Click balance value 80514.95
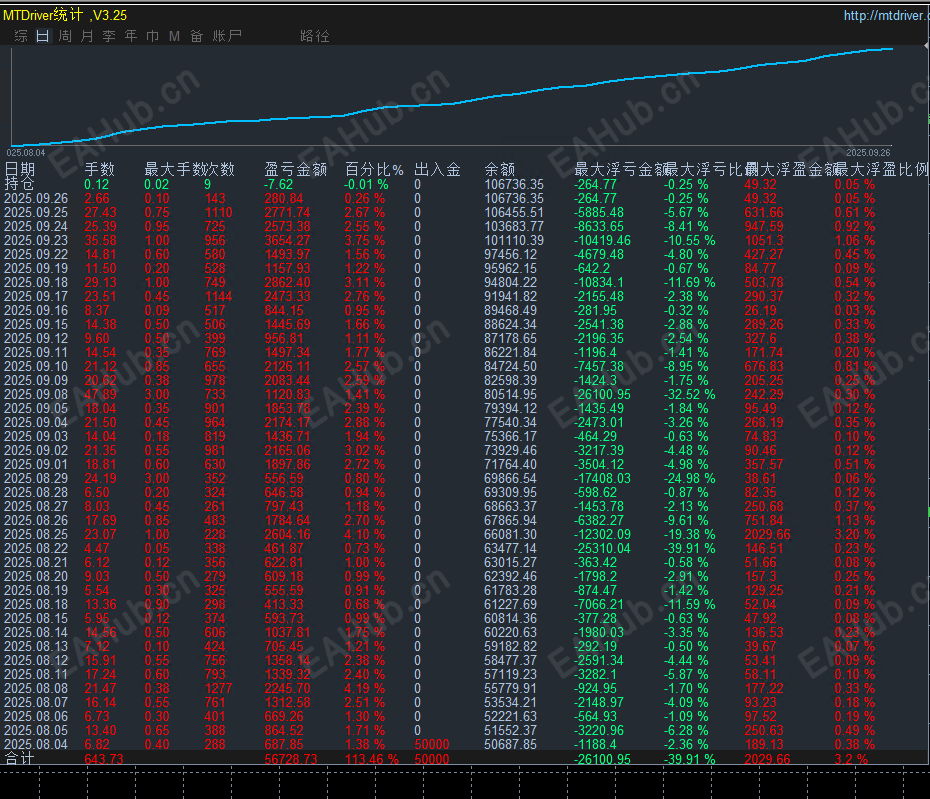 [x=510, y=394]
